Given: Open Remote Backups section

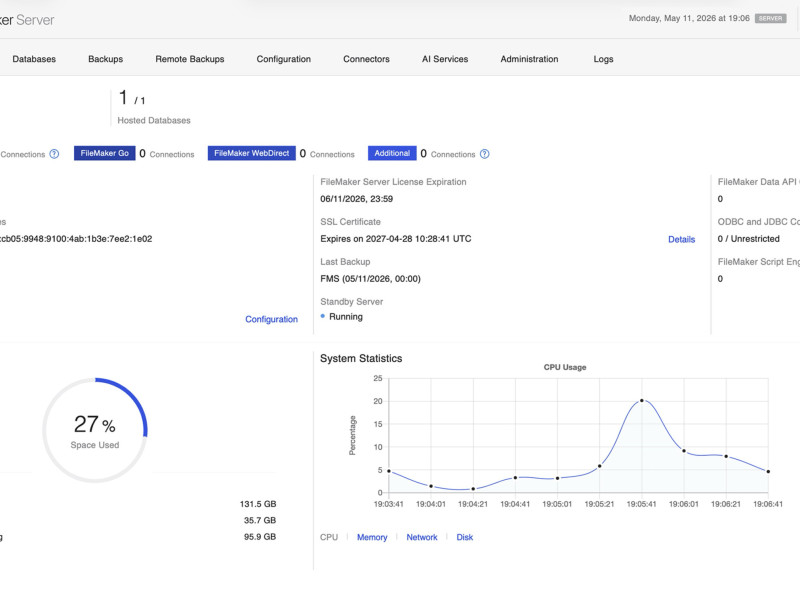Looking at the screenshot, I should [x=190, y=59].
